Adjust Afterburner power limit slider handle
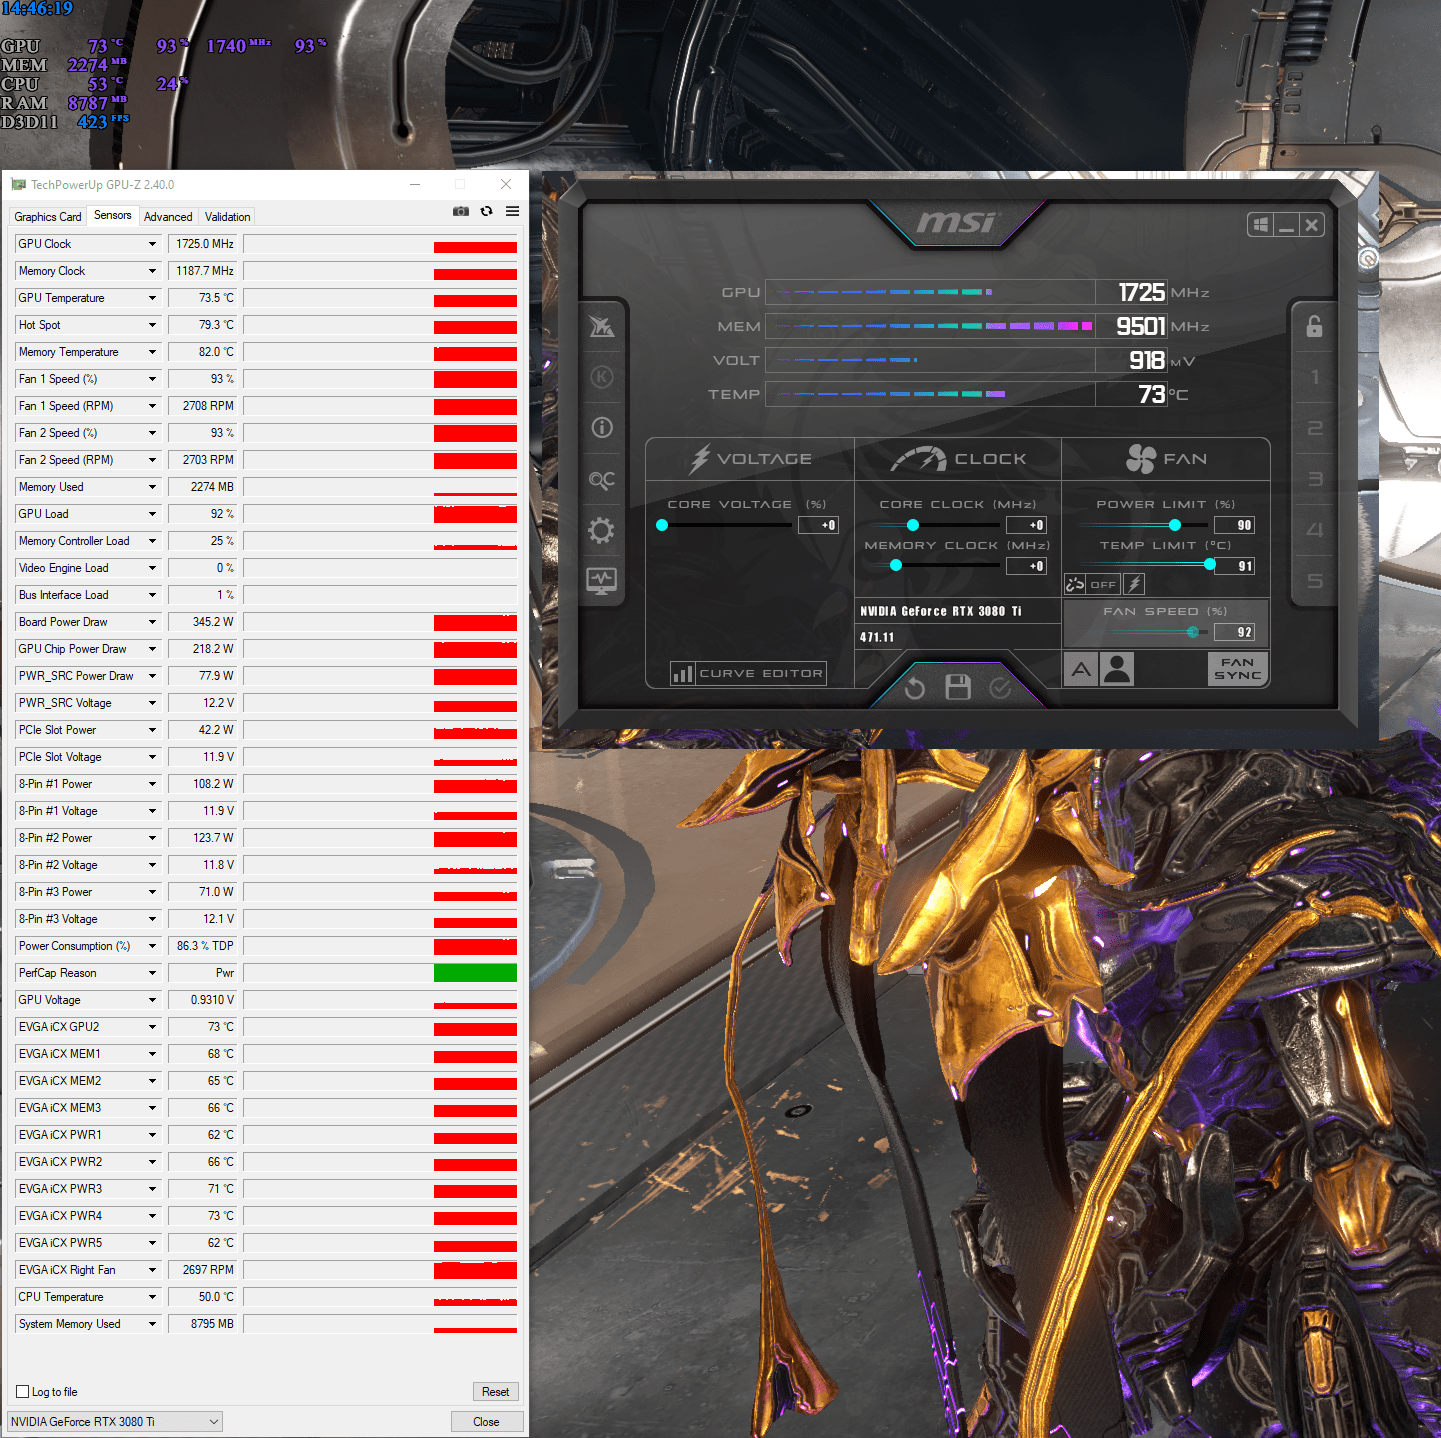 tap(1175, 525)
